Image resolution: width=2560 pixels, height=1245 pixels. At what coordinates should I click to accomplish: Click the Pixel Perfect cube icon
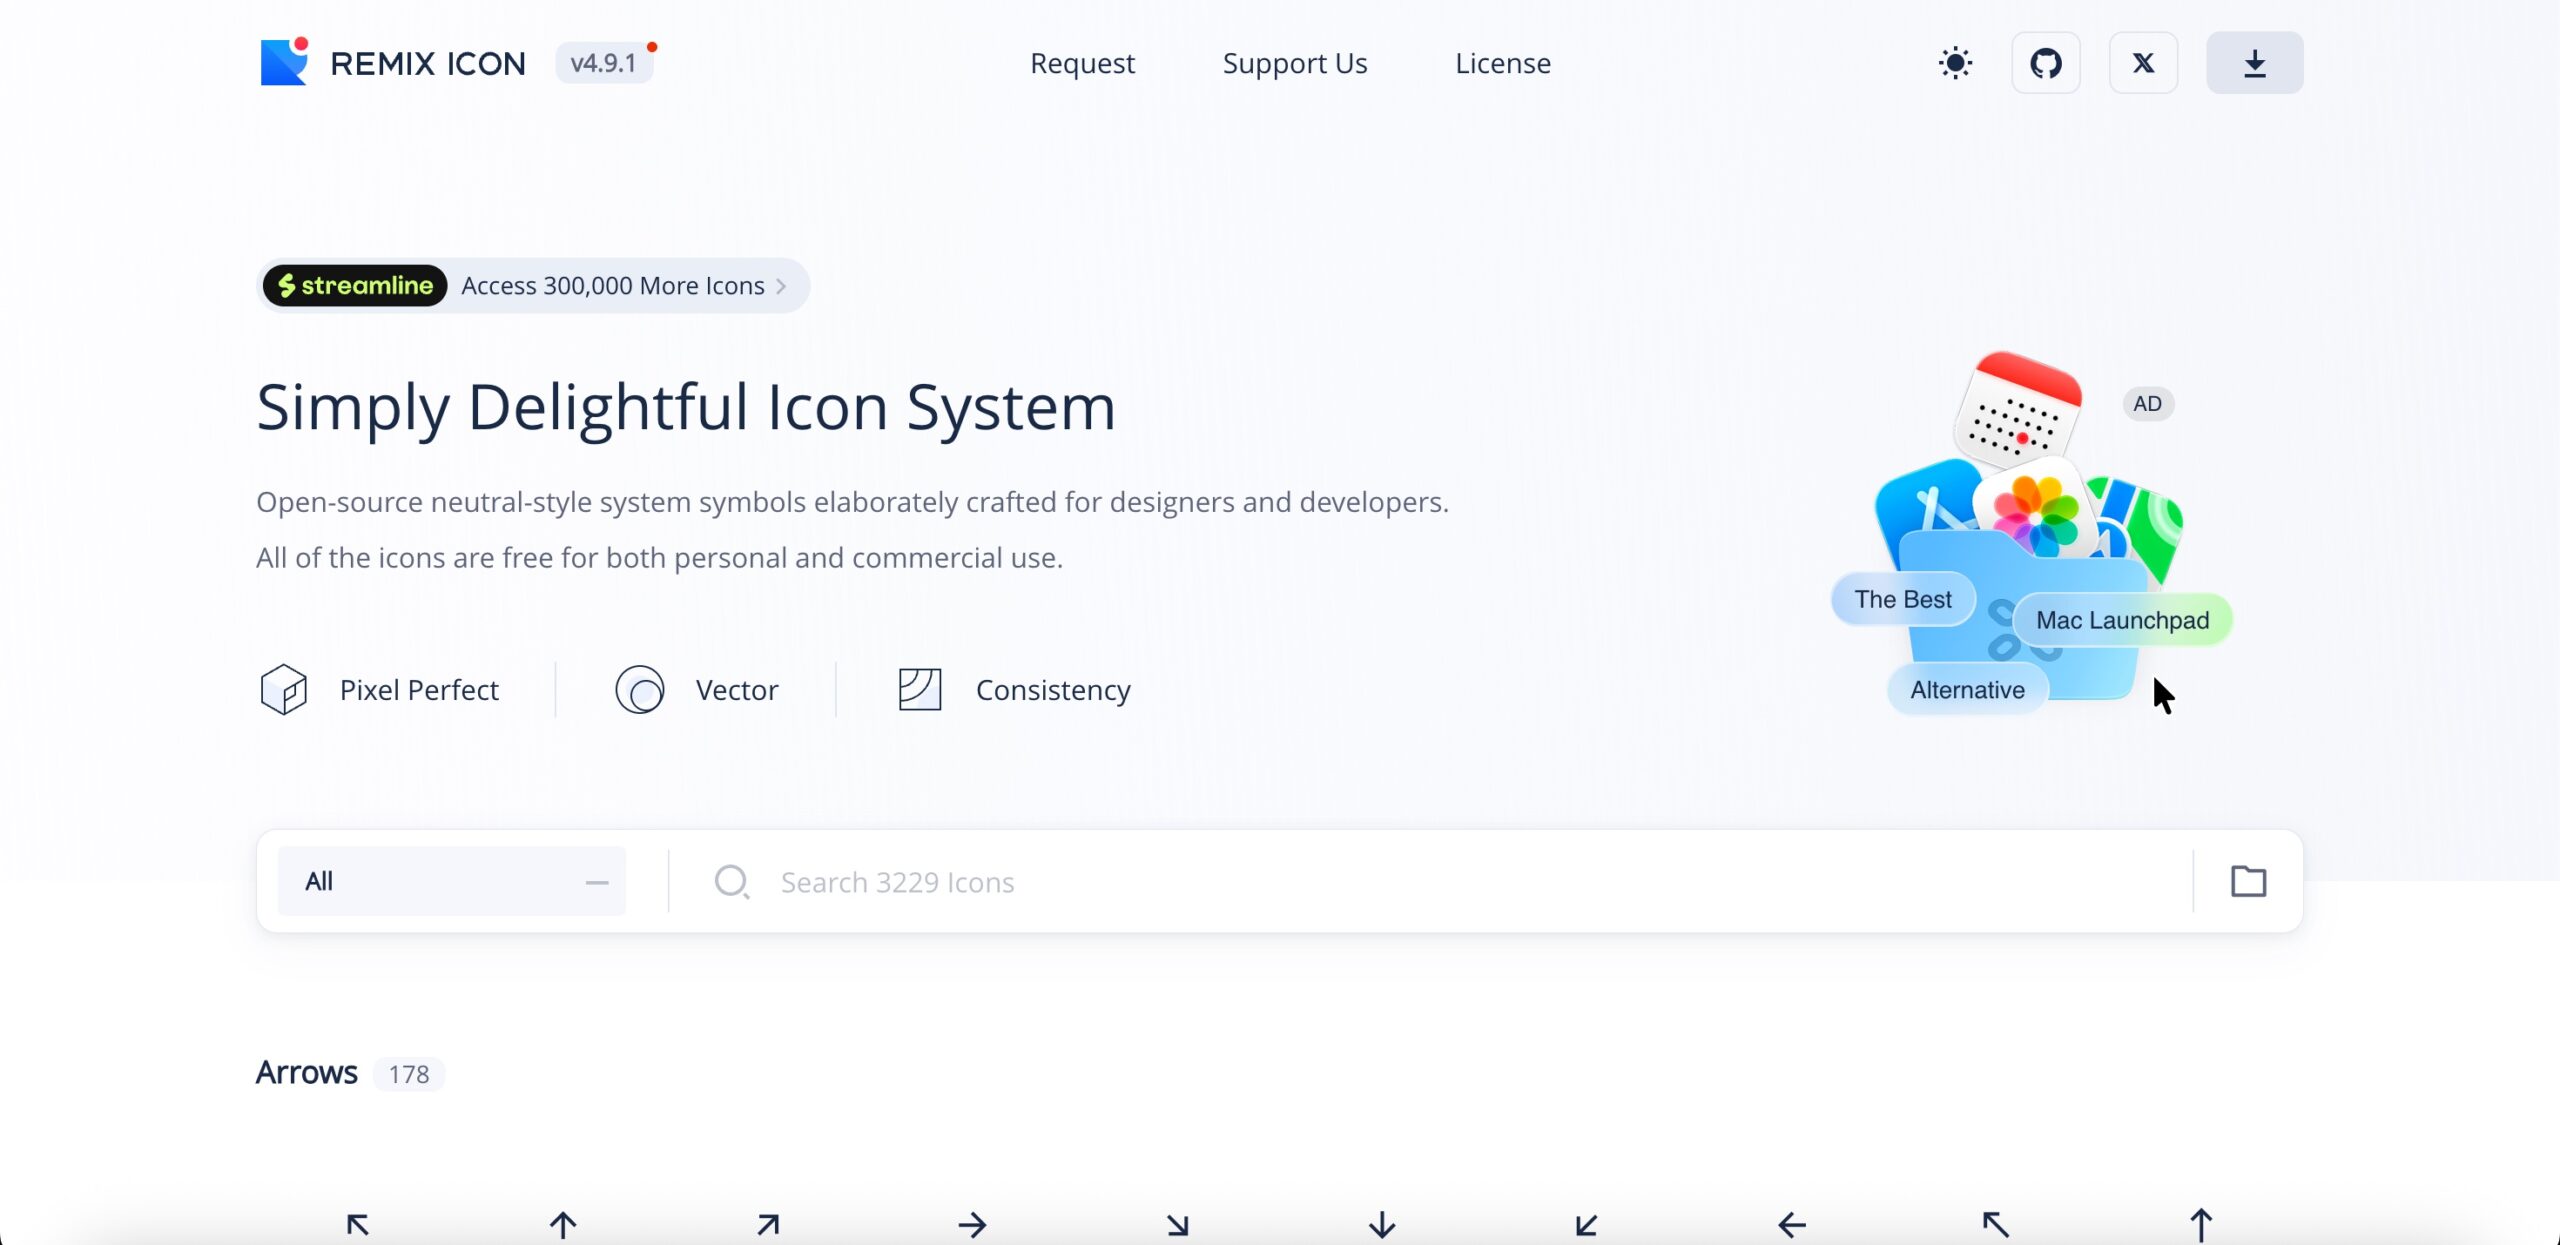click(284, 689)
